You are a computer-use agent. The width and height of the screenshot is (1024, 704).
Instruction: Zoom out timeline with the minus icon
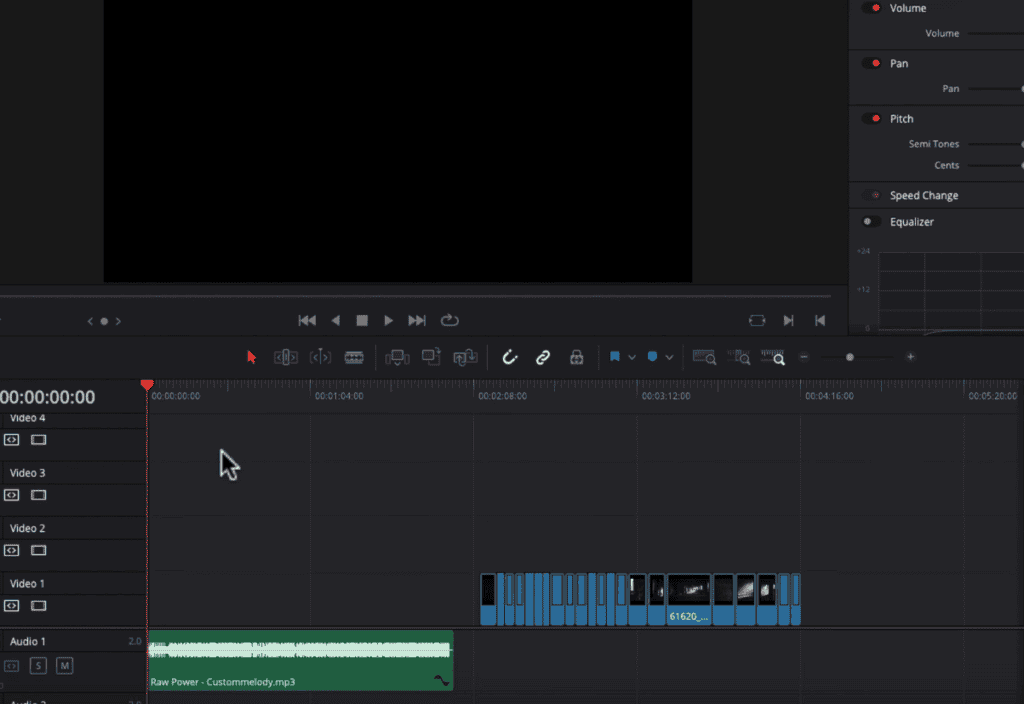(x=804, y=357)
